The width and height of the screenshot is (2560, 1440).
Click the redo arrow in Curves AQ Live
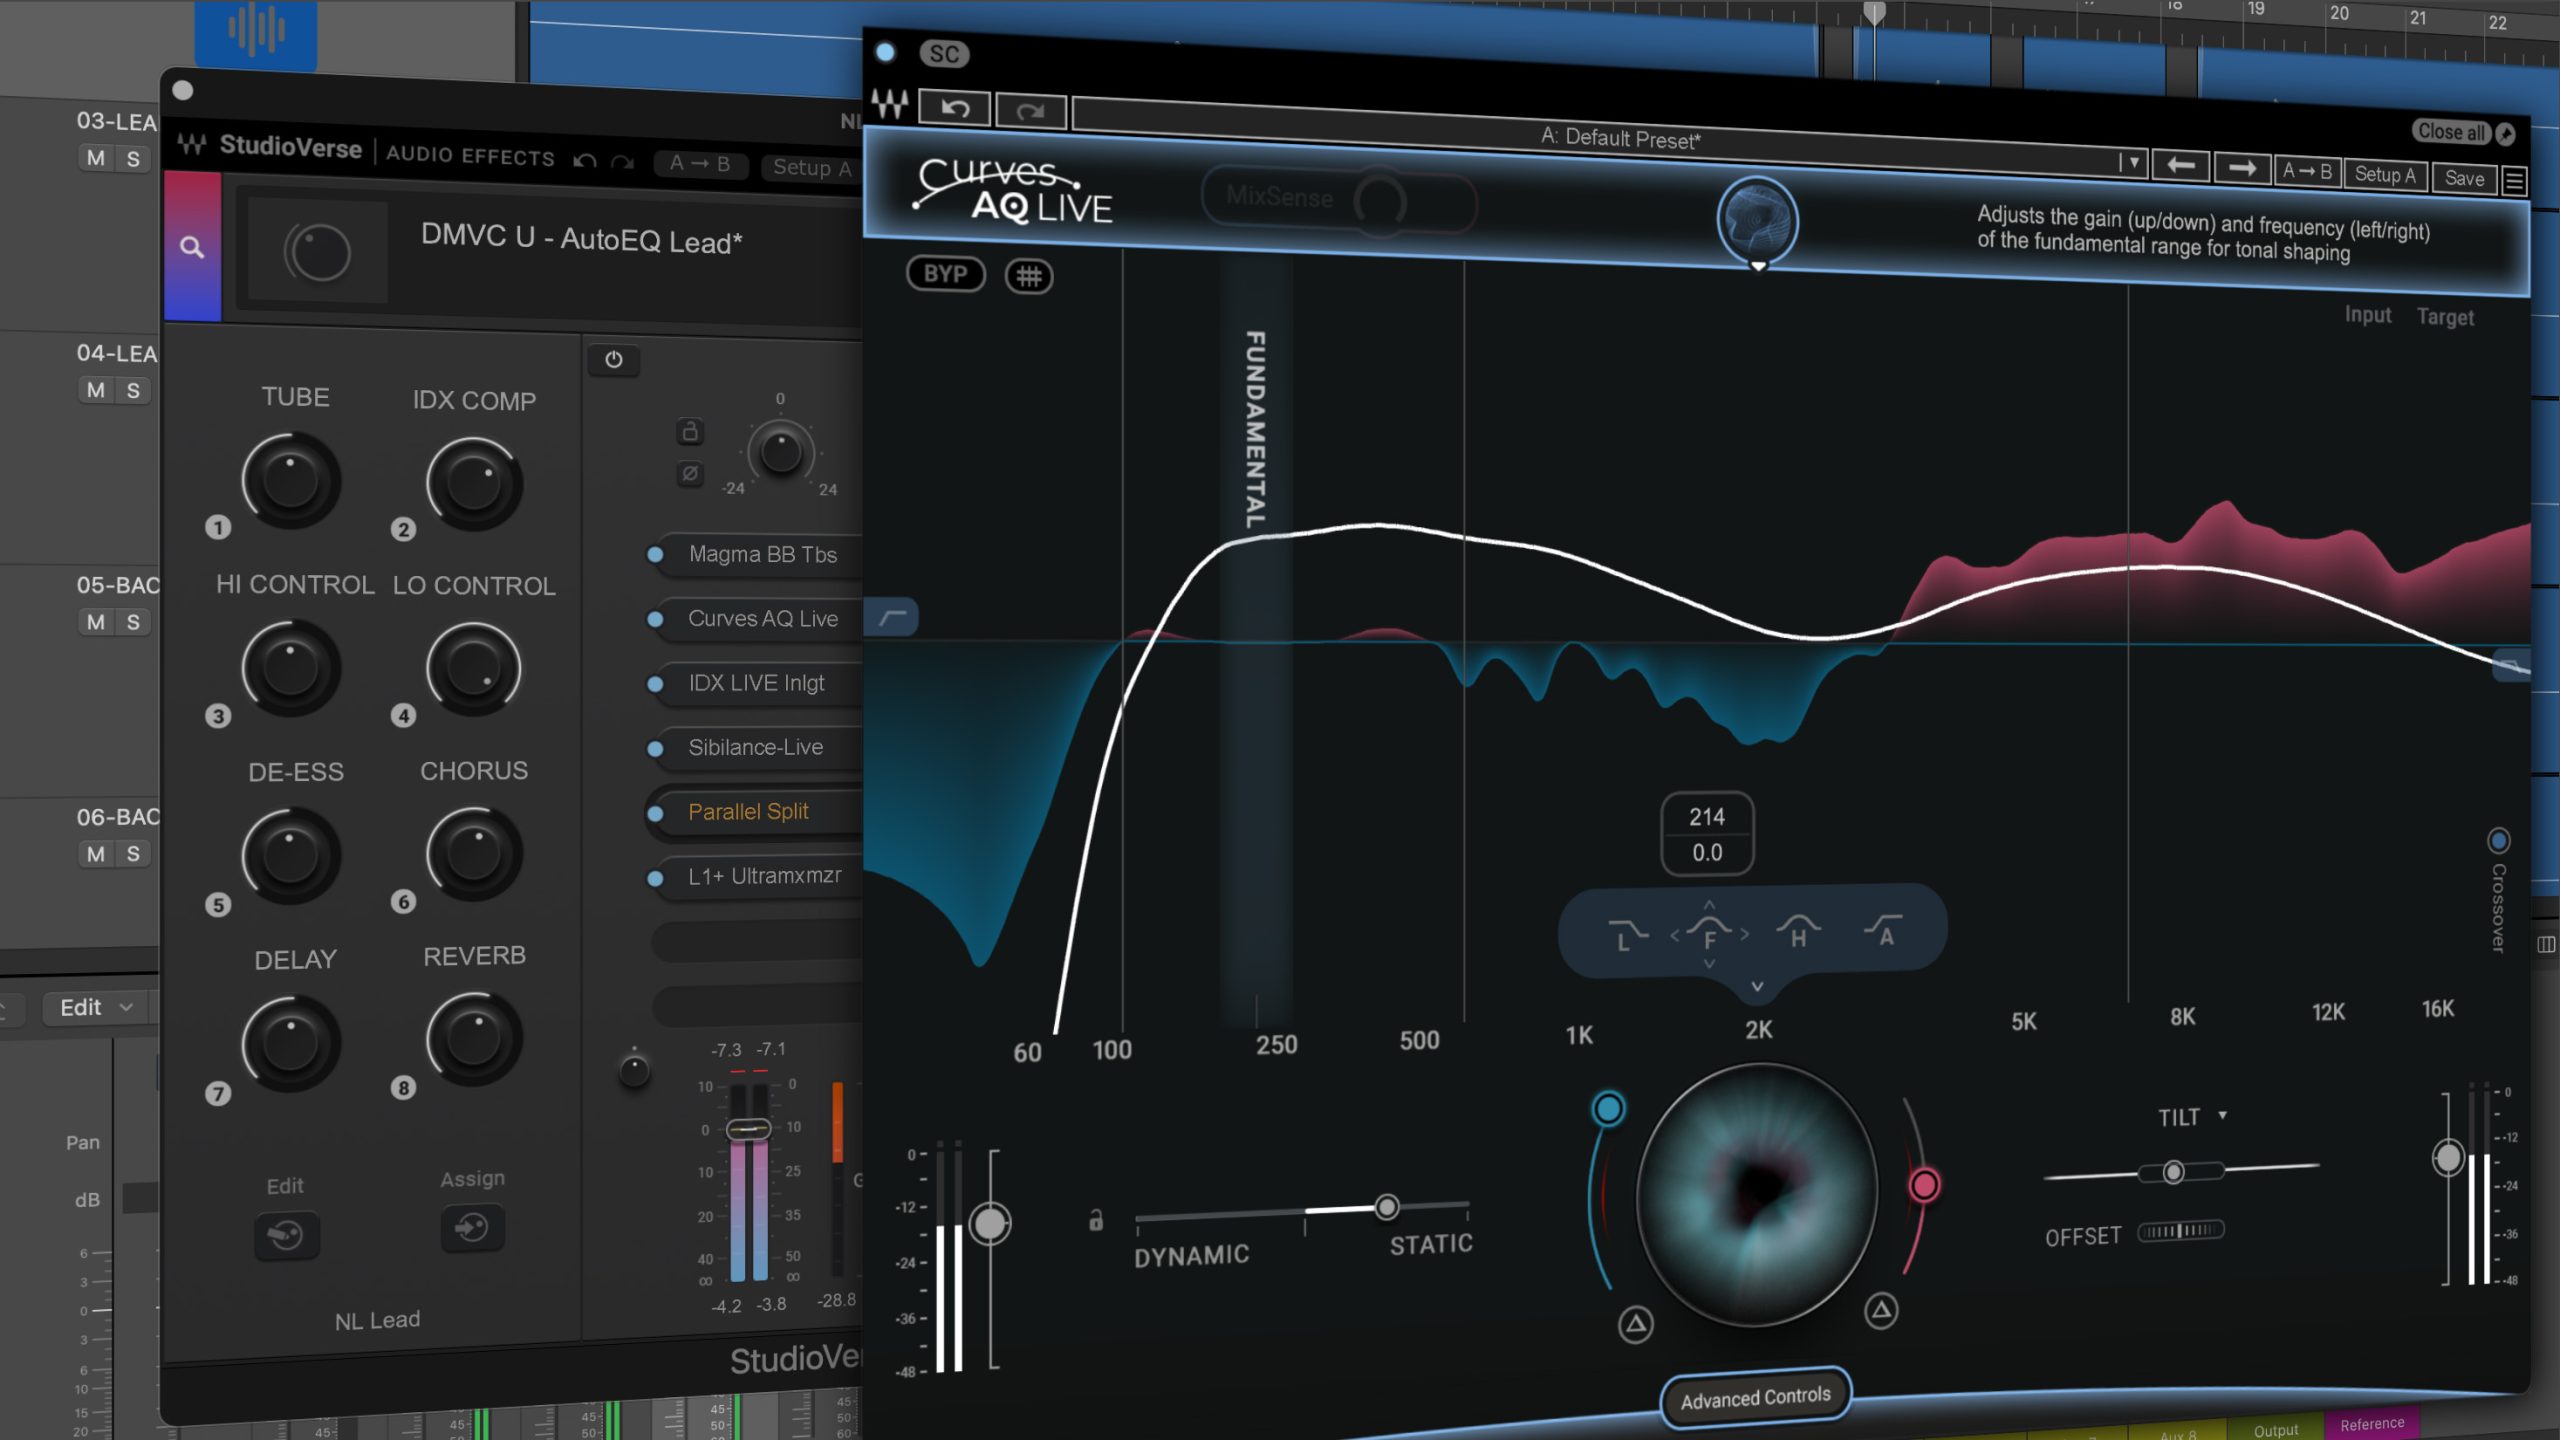(1030, 111)
